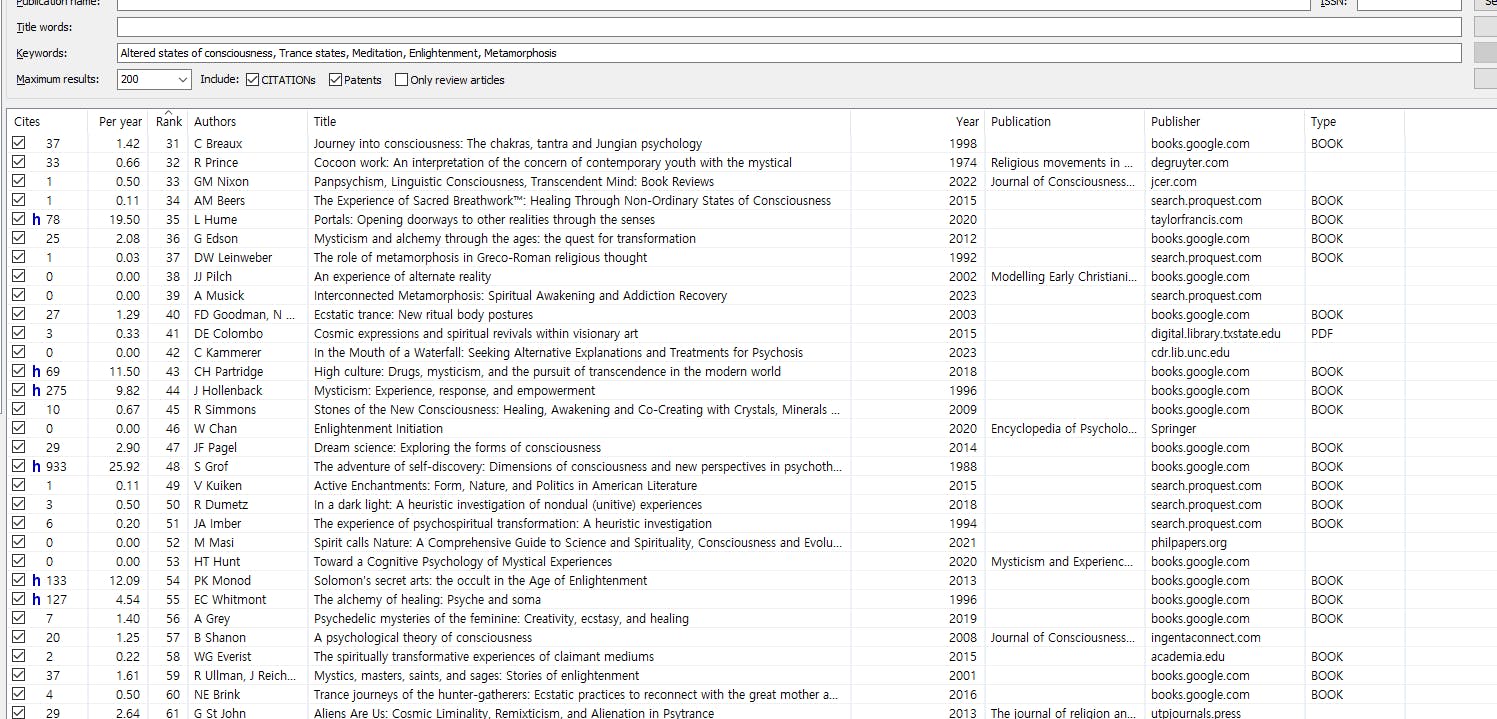Select 'The Experience of Sacred Breathwork' title
The height and width of the screenshot is (719, 1497).
572,201
